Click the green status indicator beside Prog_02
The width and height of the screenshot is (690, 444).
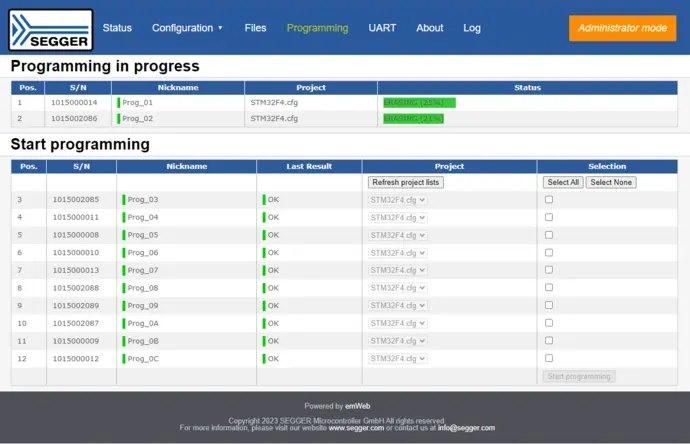click(x=119, y=118)
